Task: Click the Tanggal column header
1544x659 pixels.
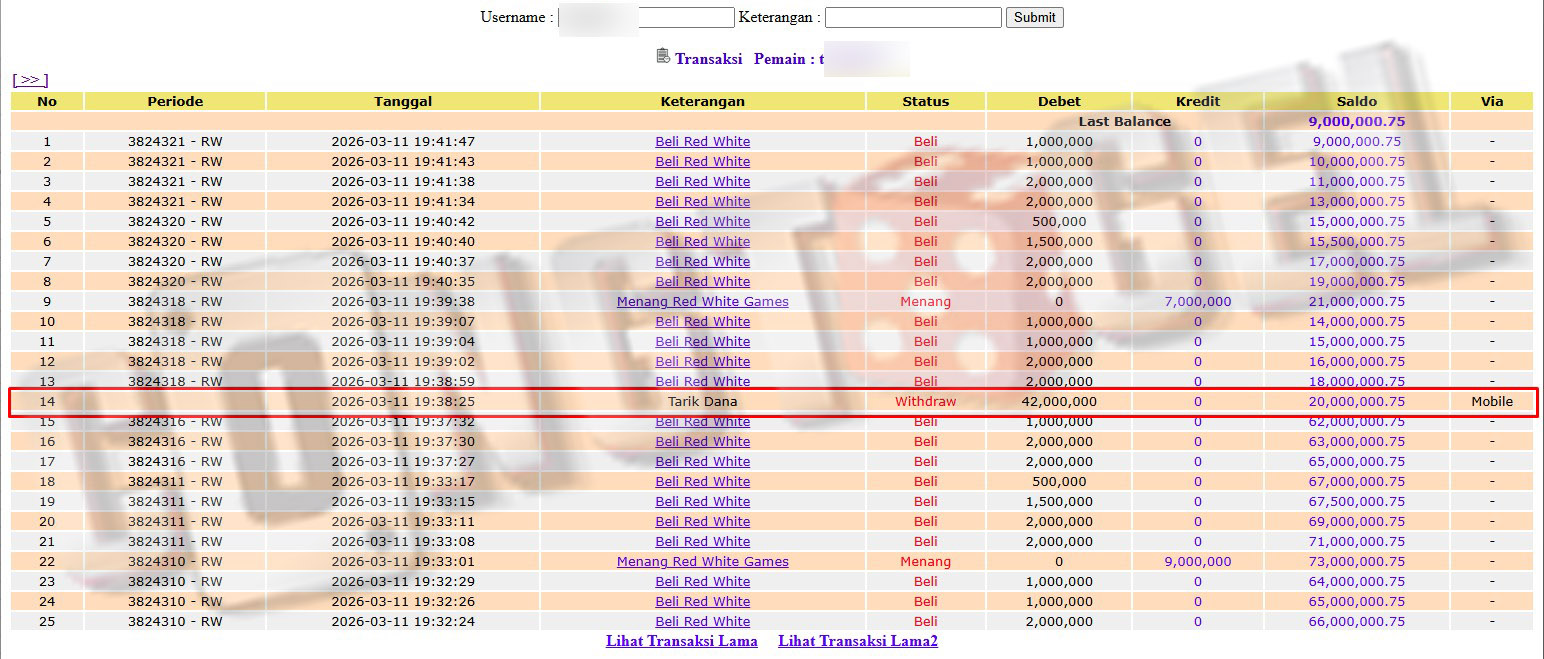Action: click(403, 101)
